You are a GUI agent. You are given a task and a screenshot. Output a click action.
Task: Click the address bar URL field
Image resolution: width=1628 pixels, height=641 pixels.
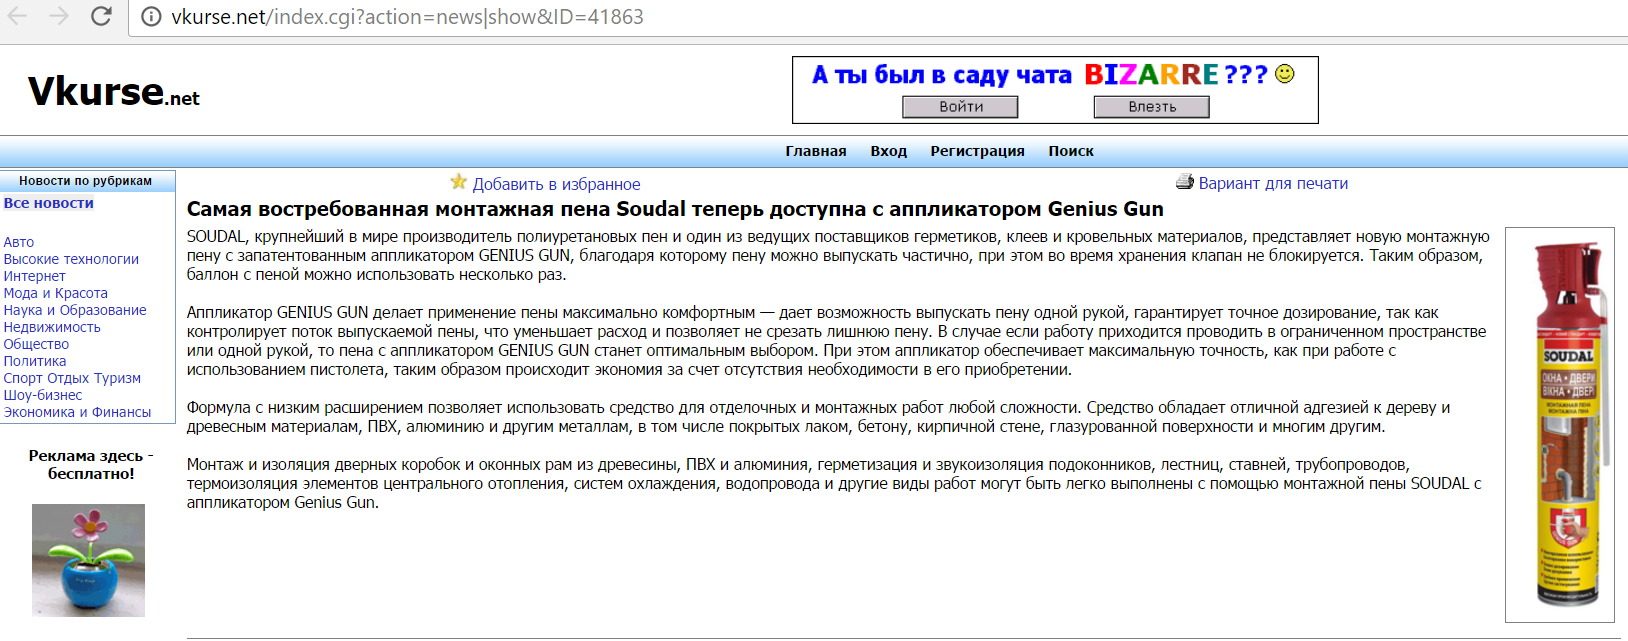880,17
